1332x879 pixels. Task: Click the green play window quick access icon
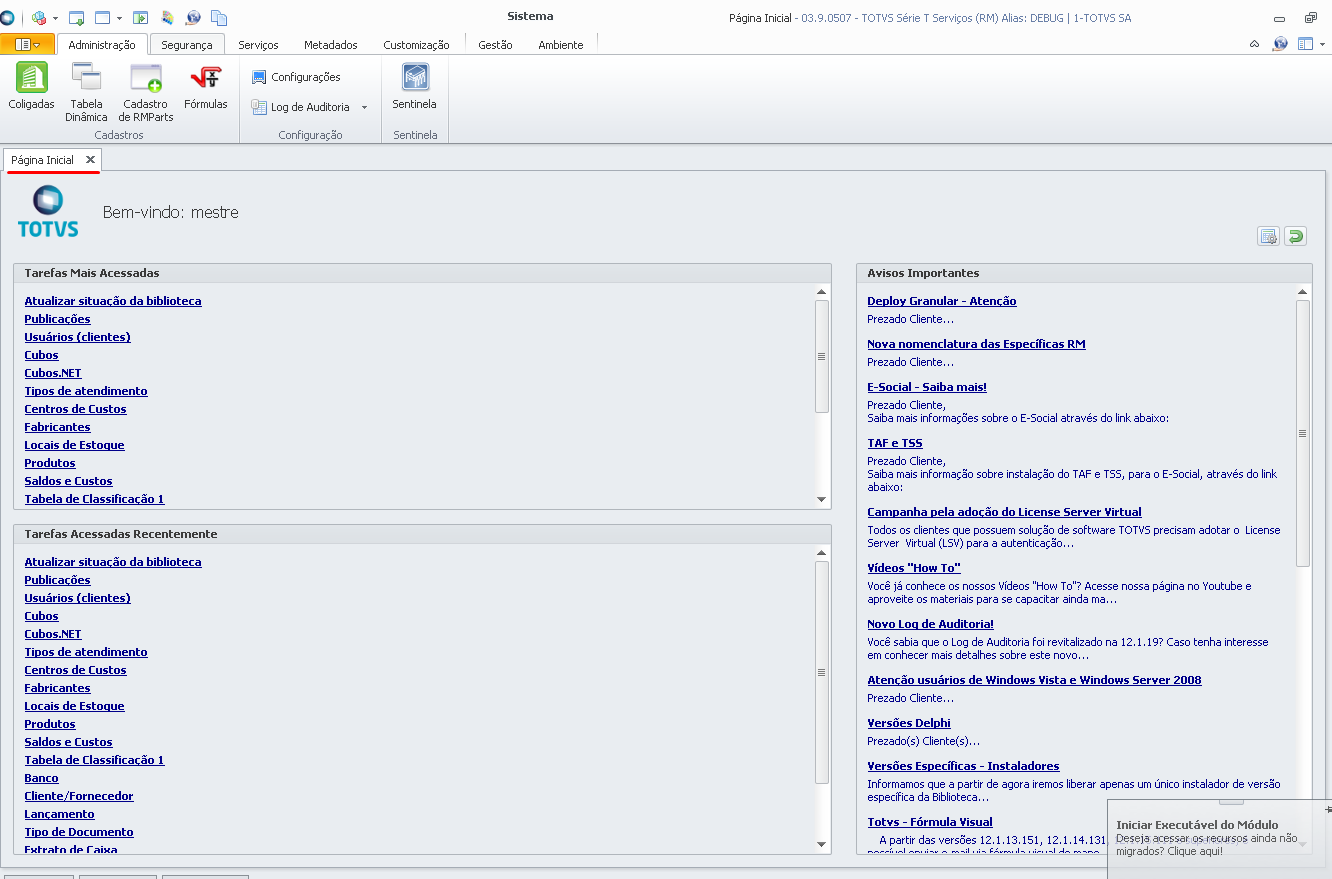pyautogui.click(x=141, y=18)
